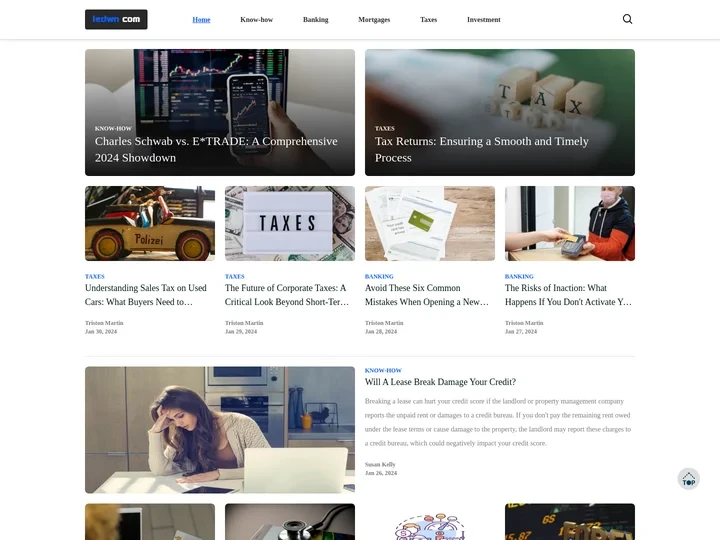Open the Mortgages nav tab

pyautogui.click(x=374, y=20)
